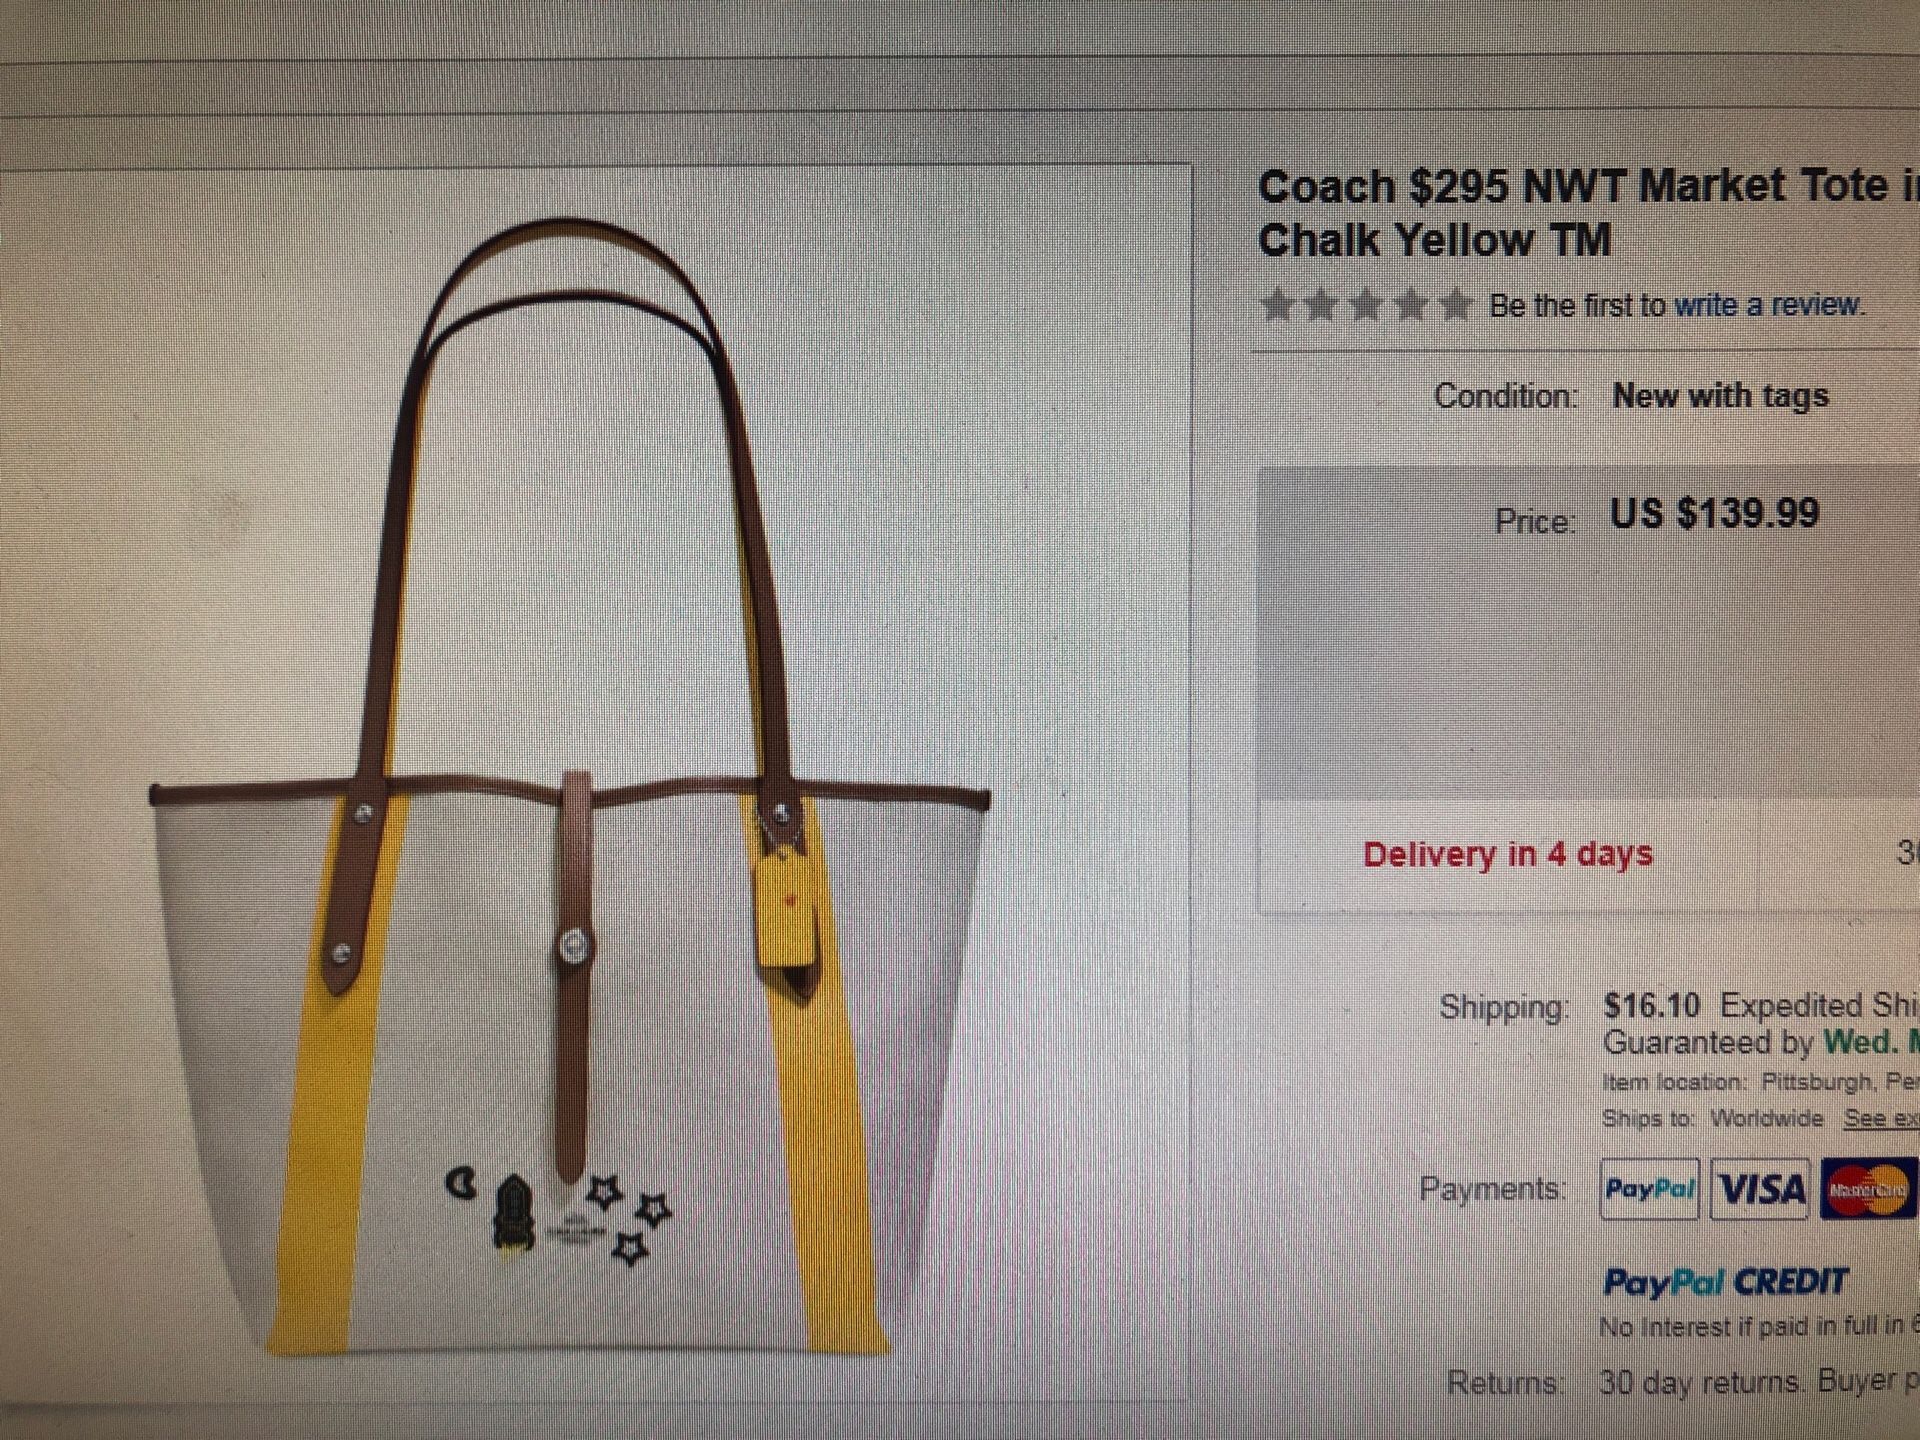
Task: Click the first rating star
Action: coord(1277,304)
